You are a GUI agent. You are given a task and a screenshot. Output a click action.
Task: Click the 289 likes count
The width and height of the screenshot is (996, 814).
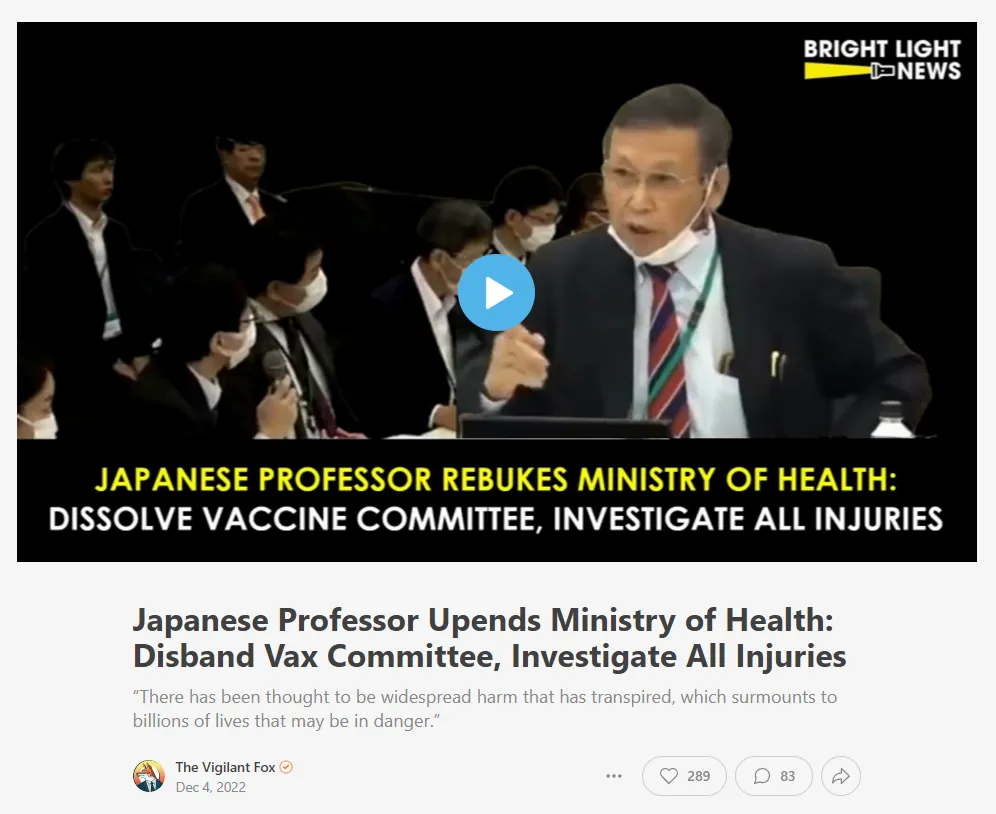tap(698, 776)
